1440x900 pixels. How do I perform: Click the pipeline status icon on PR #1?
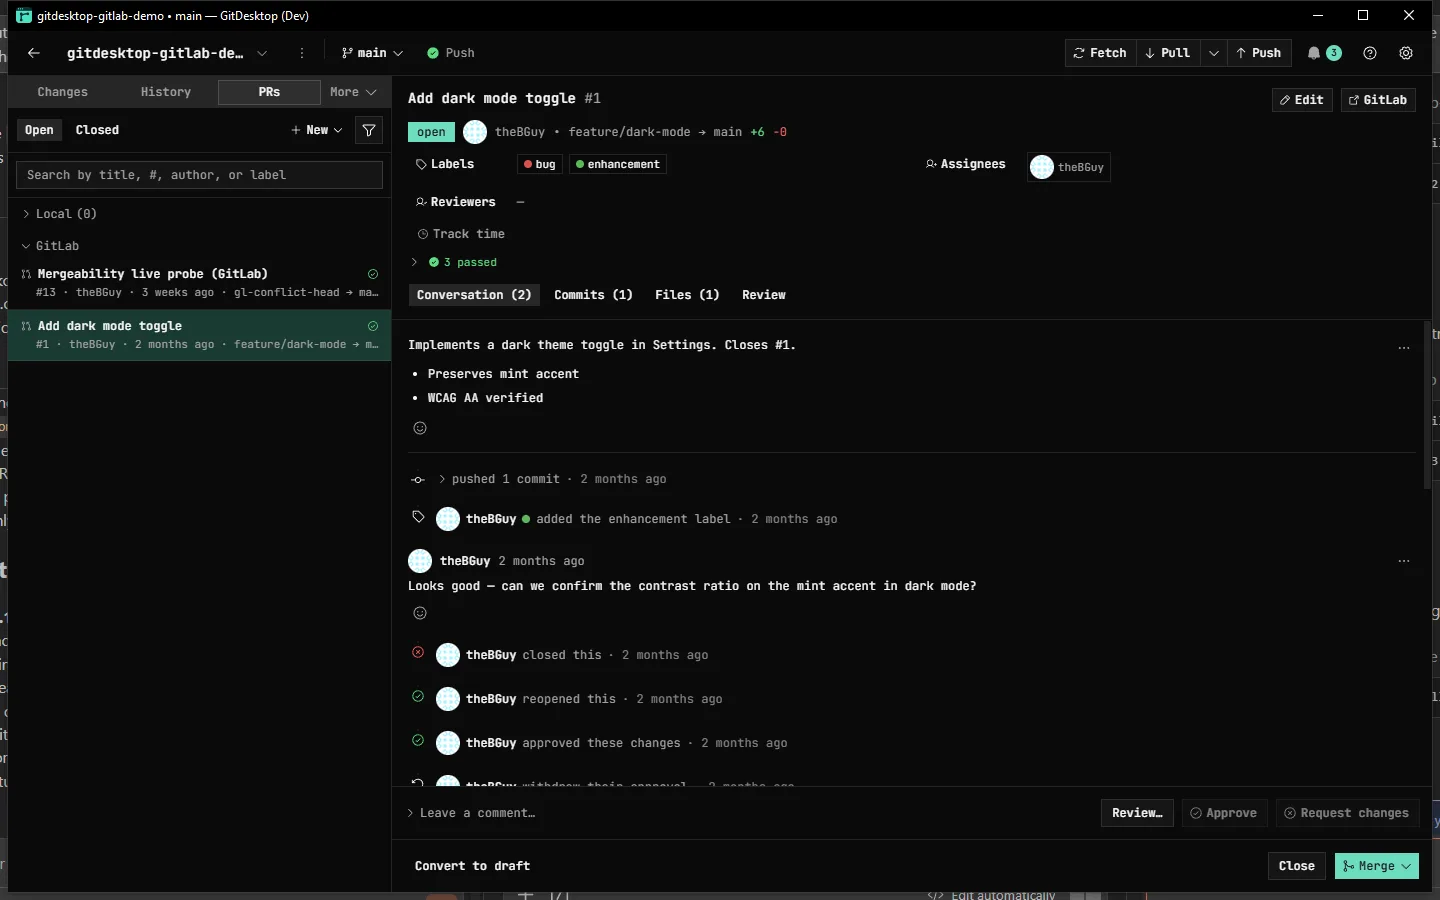point(373,326)
